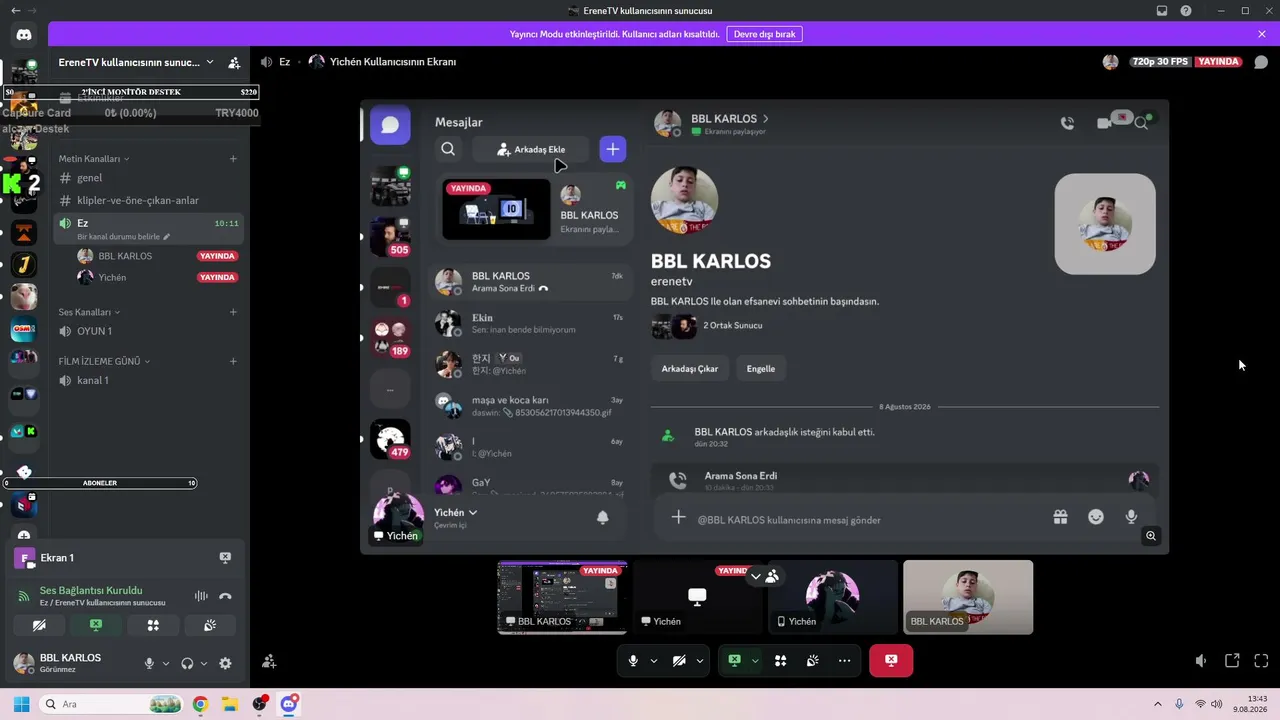1280x720 pixels.
Task: Open the invite people icon beside the server name
Action: [x=234, y=62]
